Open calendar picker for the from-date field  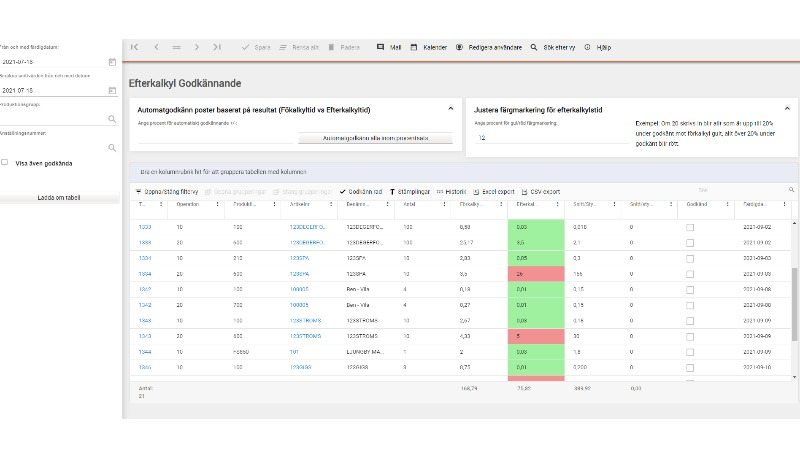click(112, 62)
